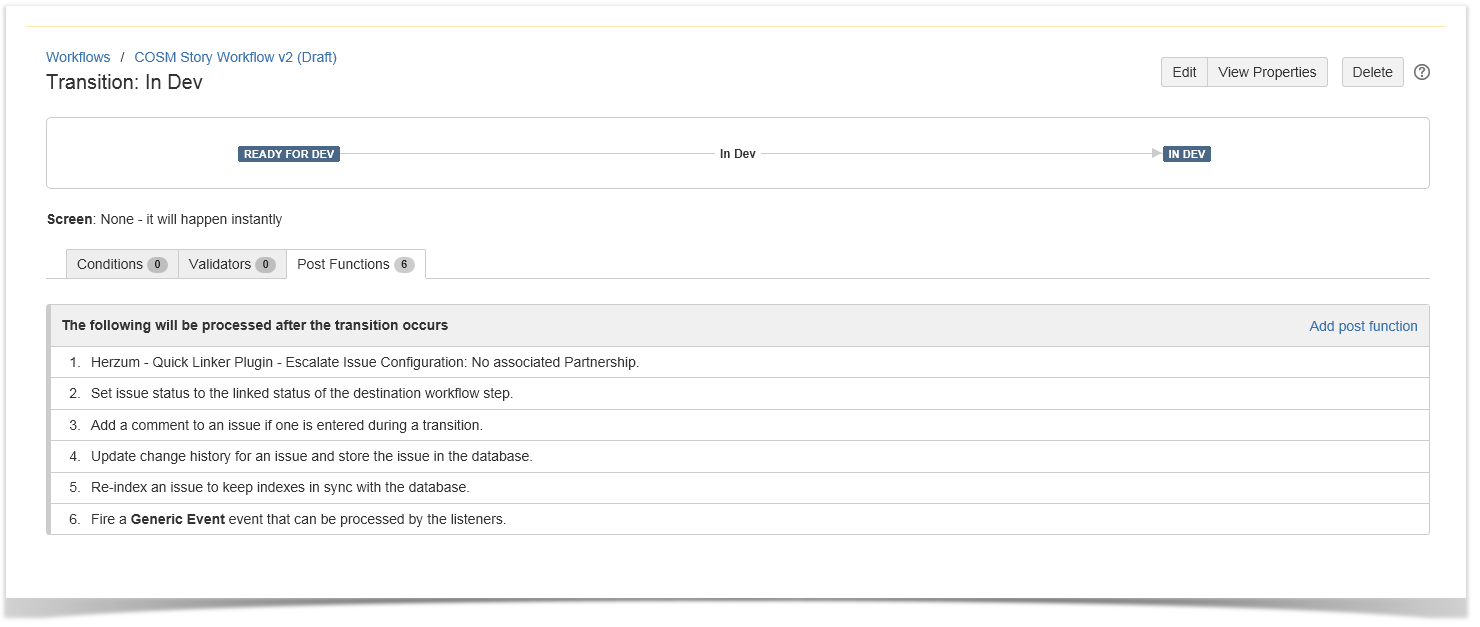This screenshot has height=627, width=1480.
Task: Click the In Dev transition label on the diagram
Action: tap(738, 154)
